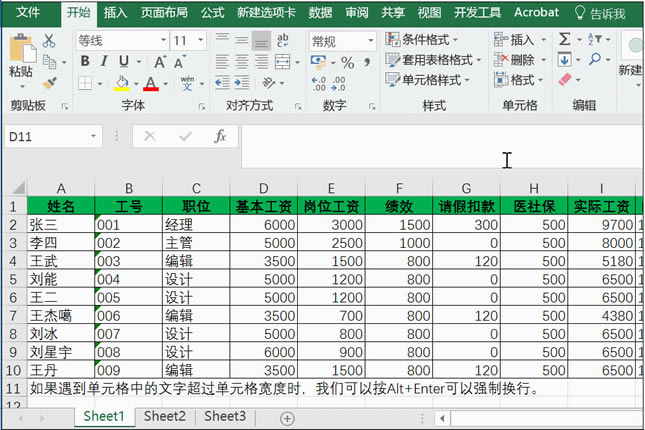Screen dimensions: 645x430
Task: Click the Cut scissors icon
Action: pos(49,41)
